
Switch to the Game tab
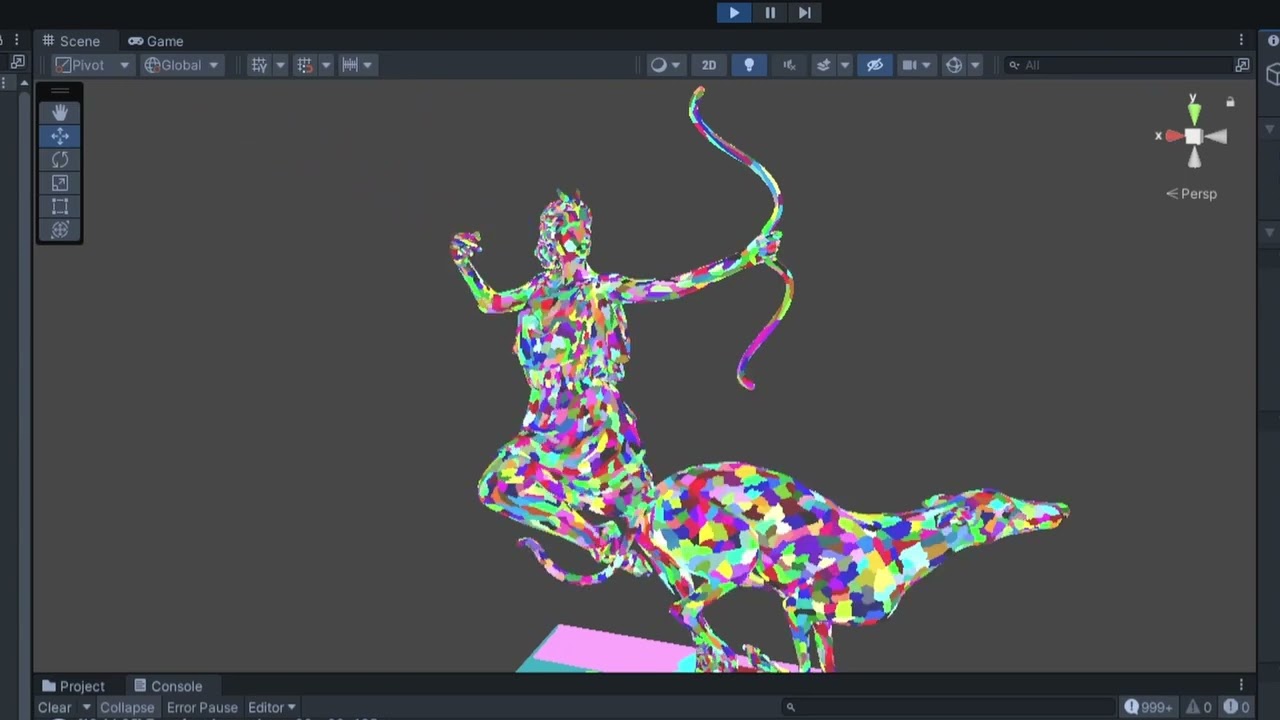(156, 41)
